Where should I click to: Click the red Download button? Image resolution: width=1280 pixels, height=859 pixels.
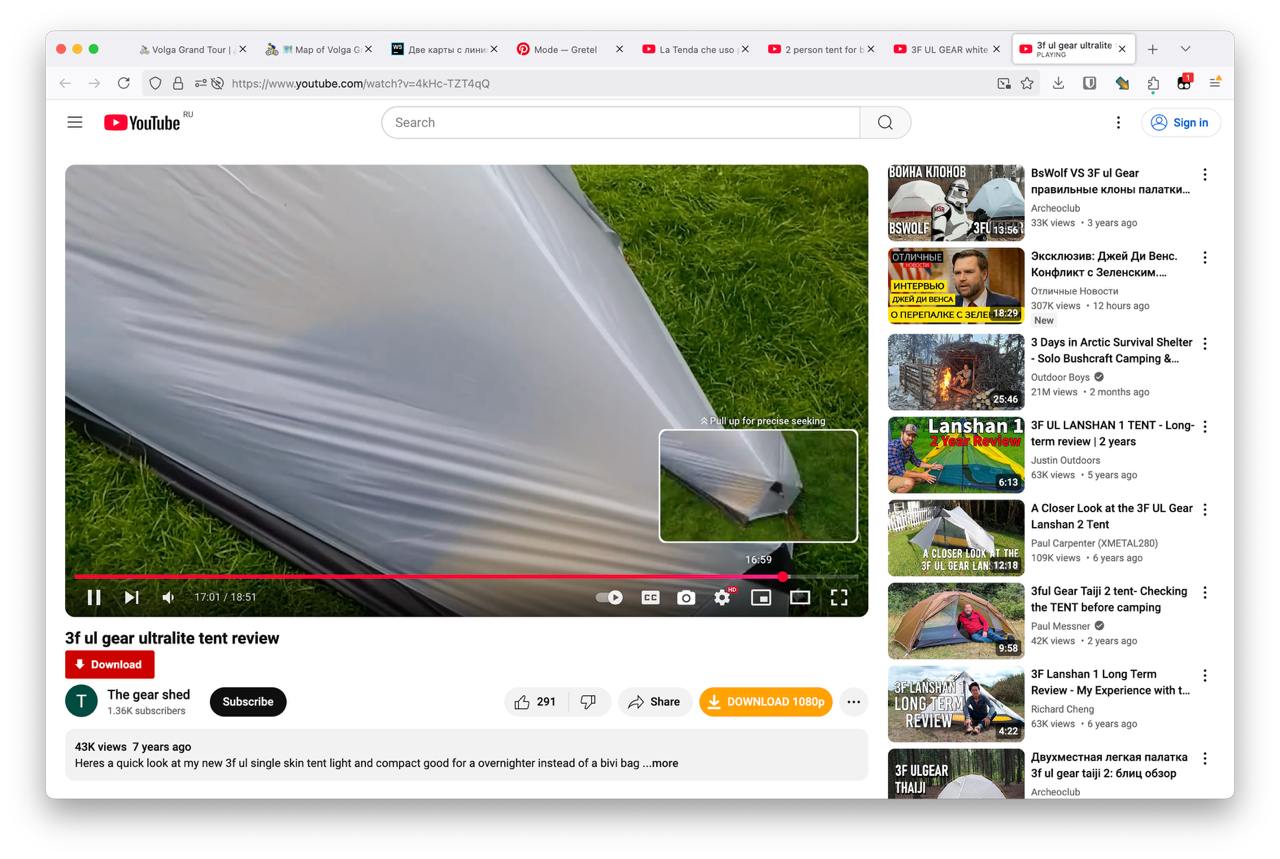pyautogui.click(x=110, y=664)
